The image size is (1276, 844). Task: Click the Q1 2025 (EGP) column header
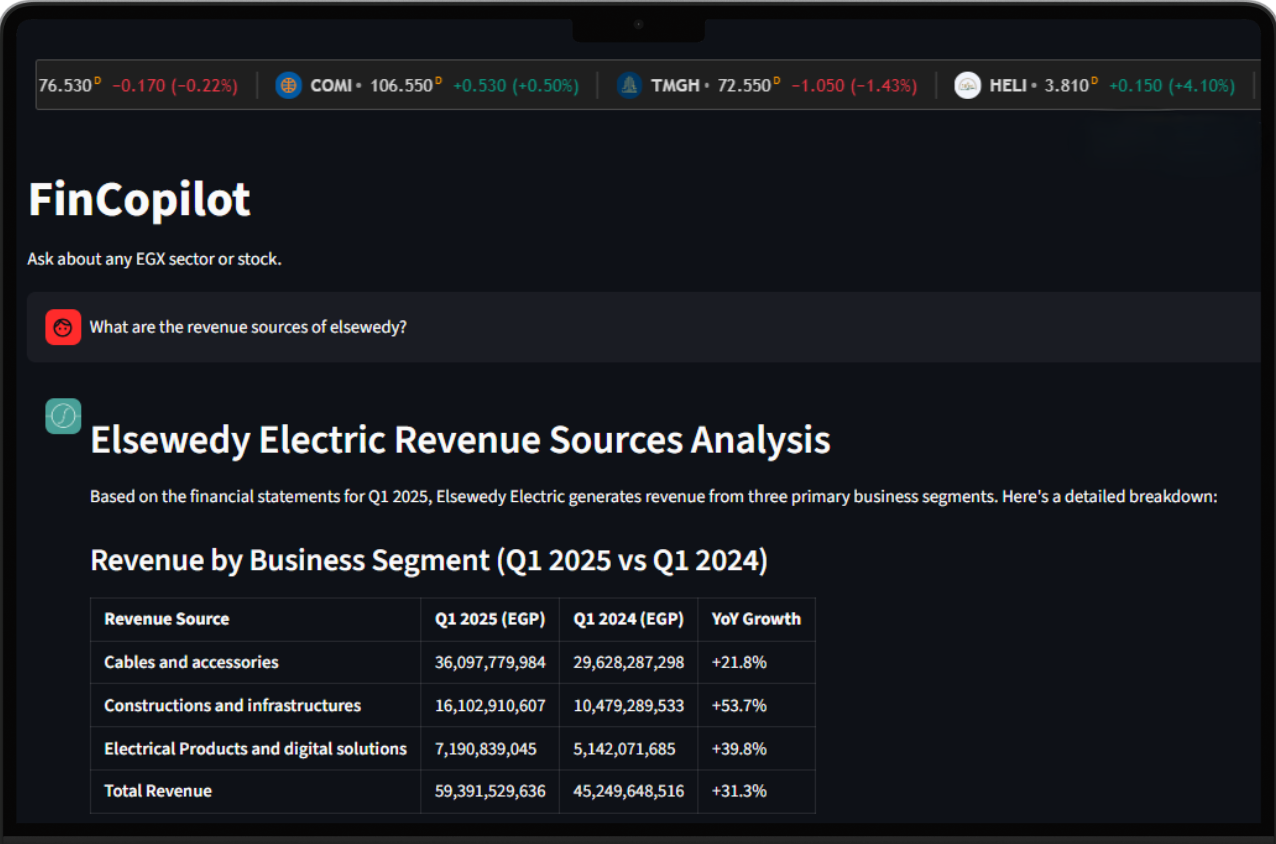[x=489, y=619]
